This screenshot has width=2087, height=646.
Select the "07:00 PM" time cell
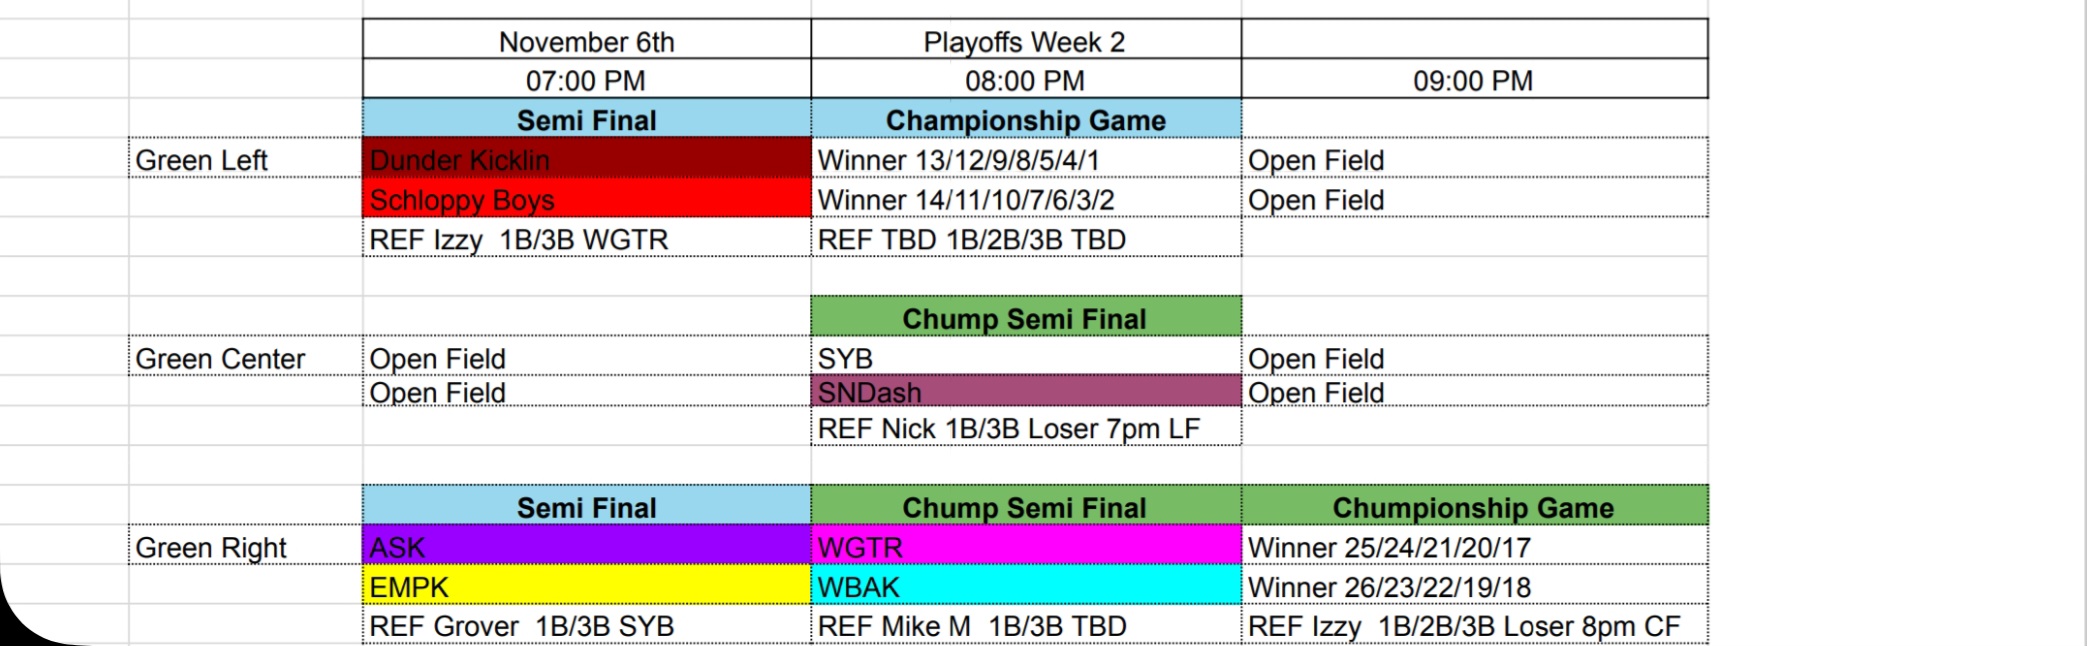click(586, 80)
